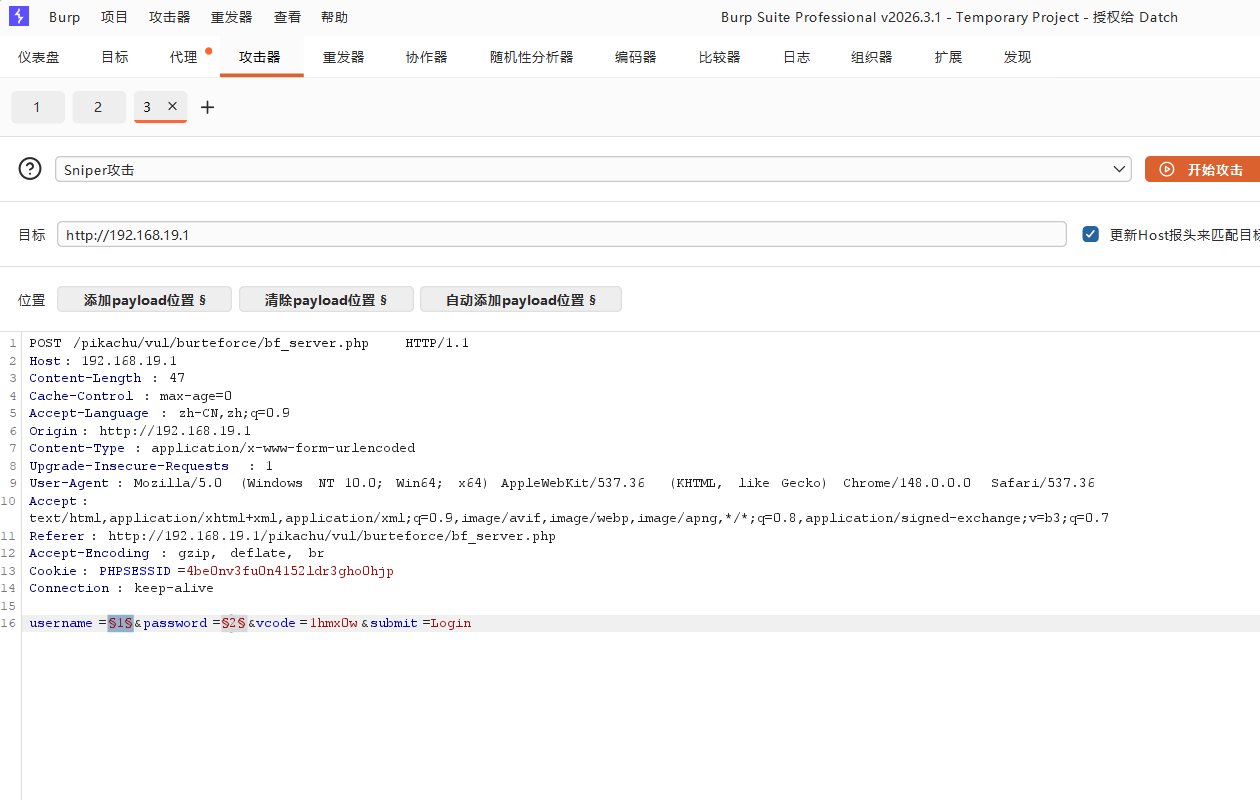Image resolution: width=1260 pixels, height=800 pixels.
Task: Click the Origin header line
Action: click(140, 431)
